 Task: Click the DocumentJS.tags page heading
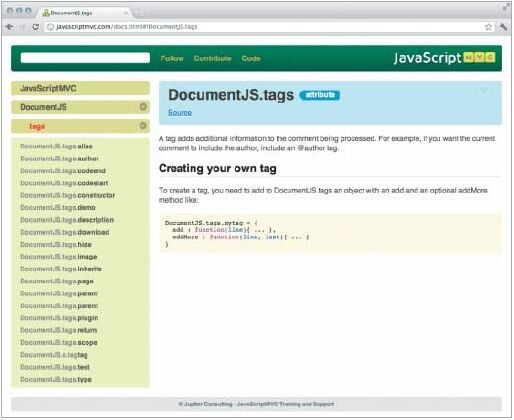(231, 95)
